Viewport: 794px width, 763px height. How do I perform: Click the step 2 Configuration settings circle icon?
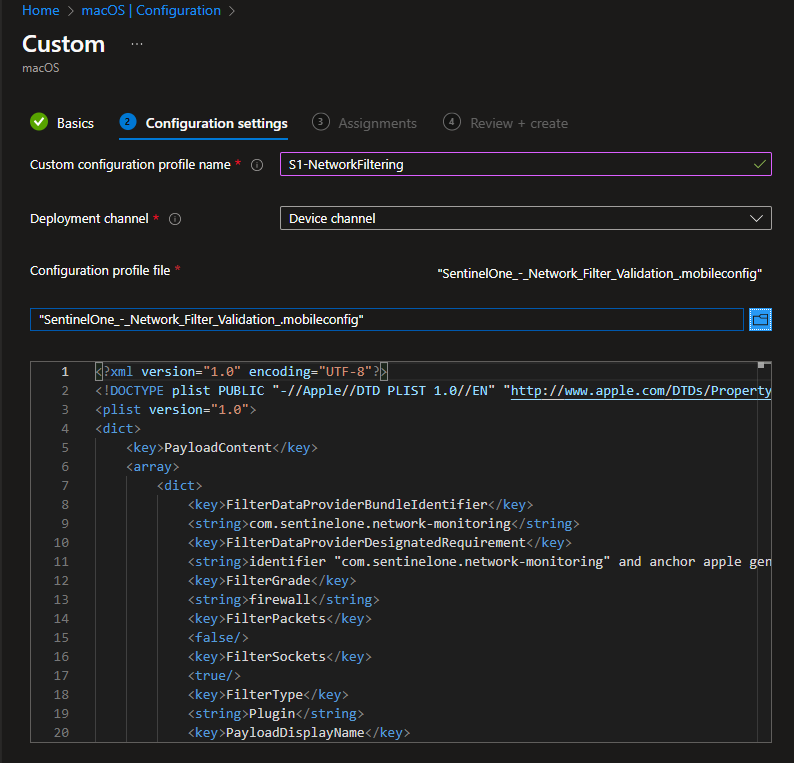click(x=127, y=122)
